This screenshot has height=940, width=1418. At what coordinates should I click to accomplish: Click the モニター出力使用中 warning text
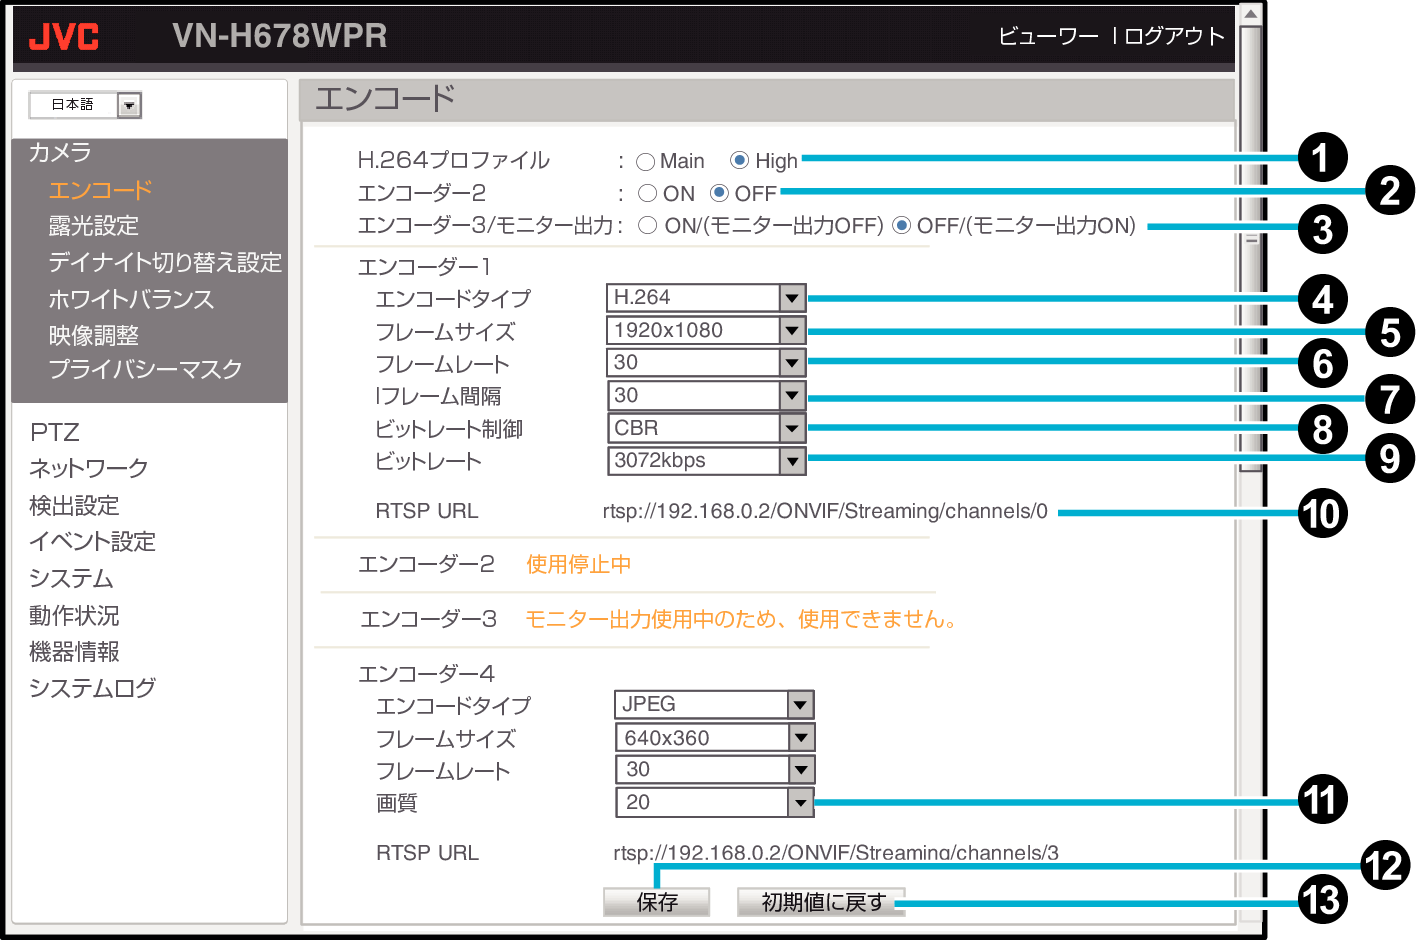tap(740, 619)
